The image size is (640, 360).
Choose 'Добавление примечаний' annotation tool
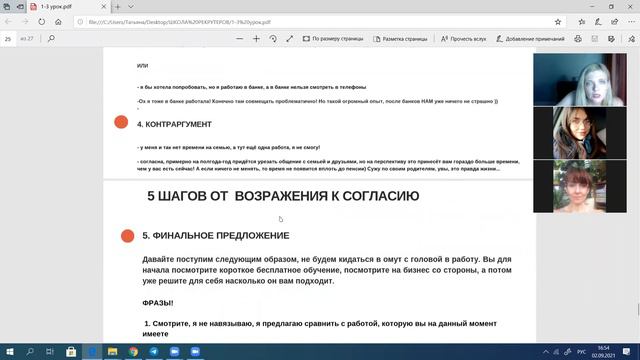(x=530, y=39)
